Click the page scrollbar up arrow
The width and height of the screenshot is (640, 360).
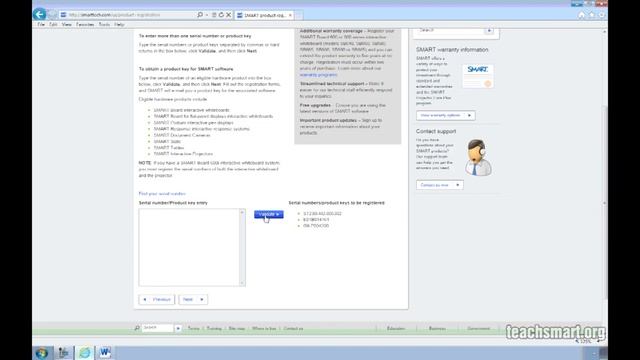[x=604, y=32]
